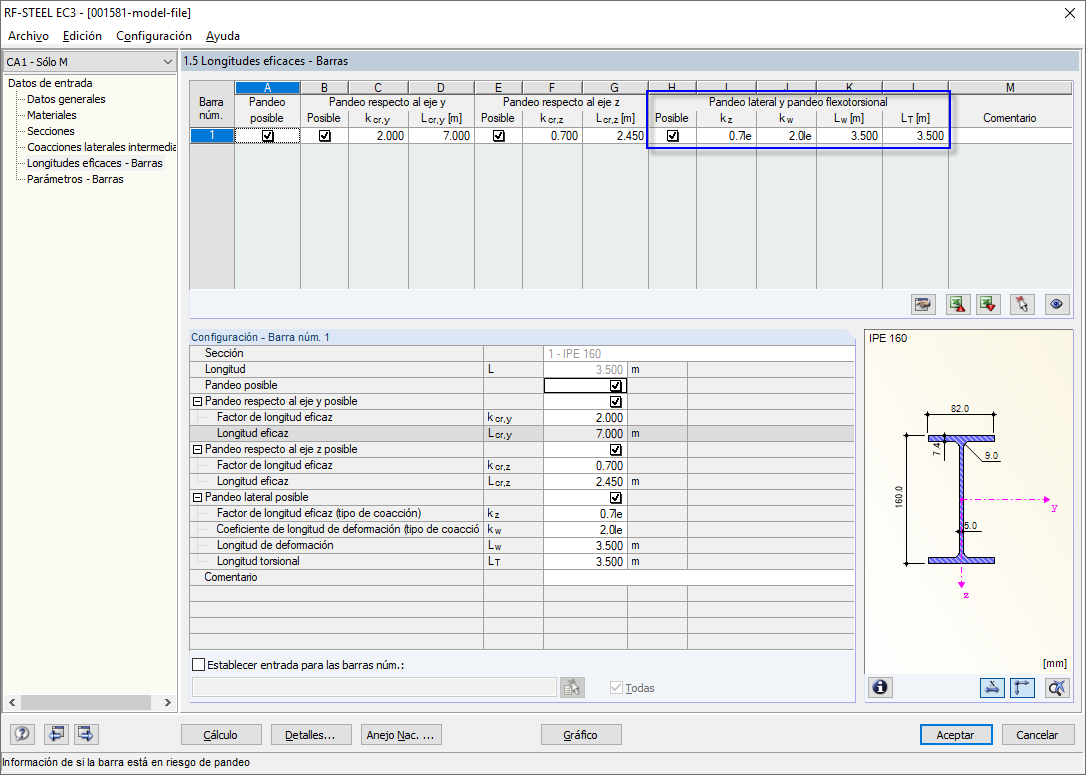
Task: Activate the pick-member-in-graphic icon
Action: coord(1022,304)
